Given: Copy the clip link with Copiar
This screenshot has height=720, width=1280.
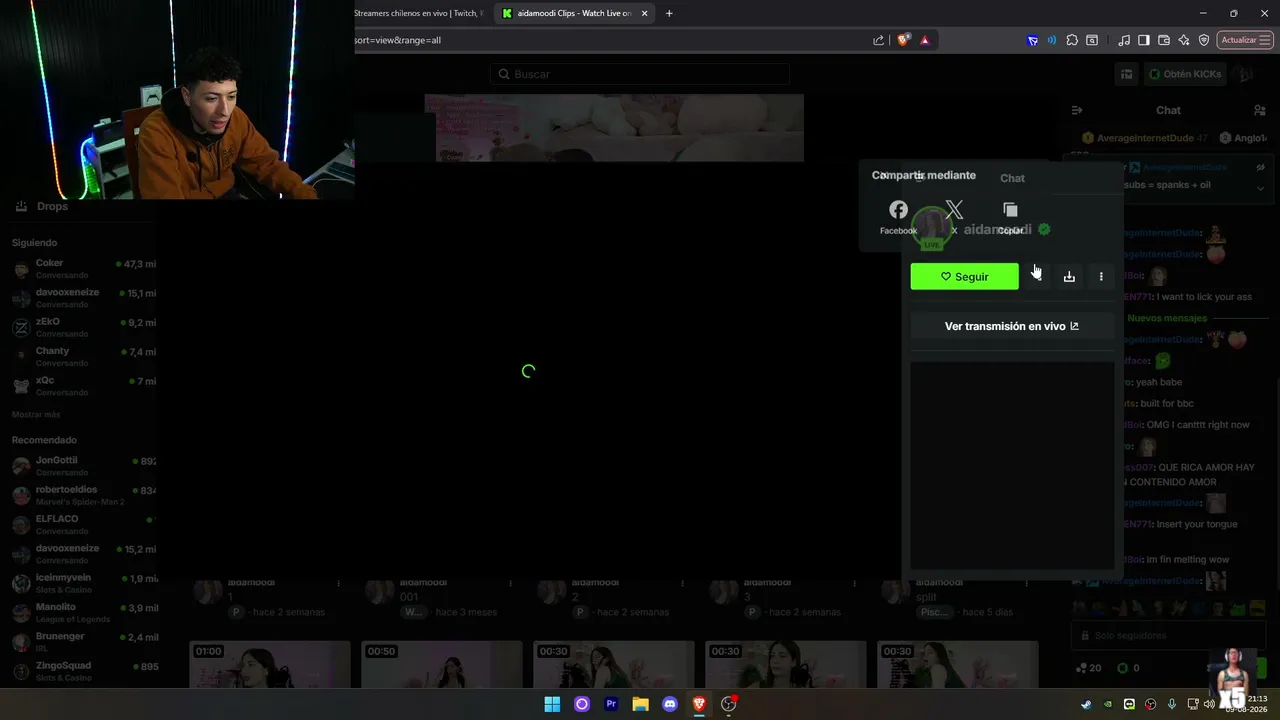Looking at the screenshot, I should (x=1010, y=217).
